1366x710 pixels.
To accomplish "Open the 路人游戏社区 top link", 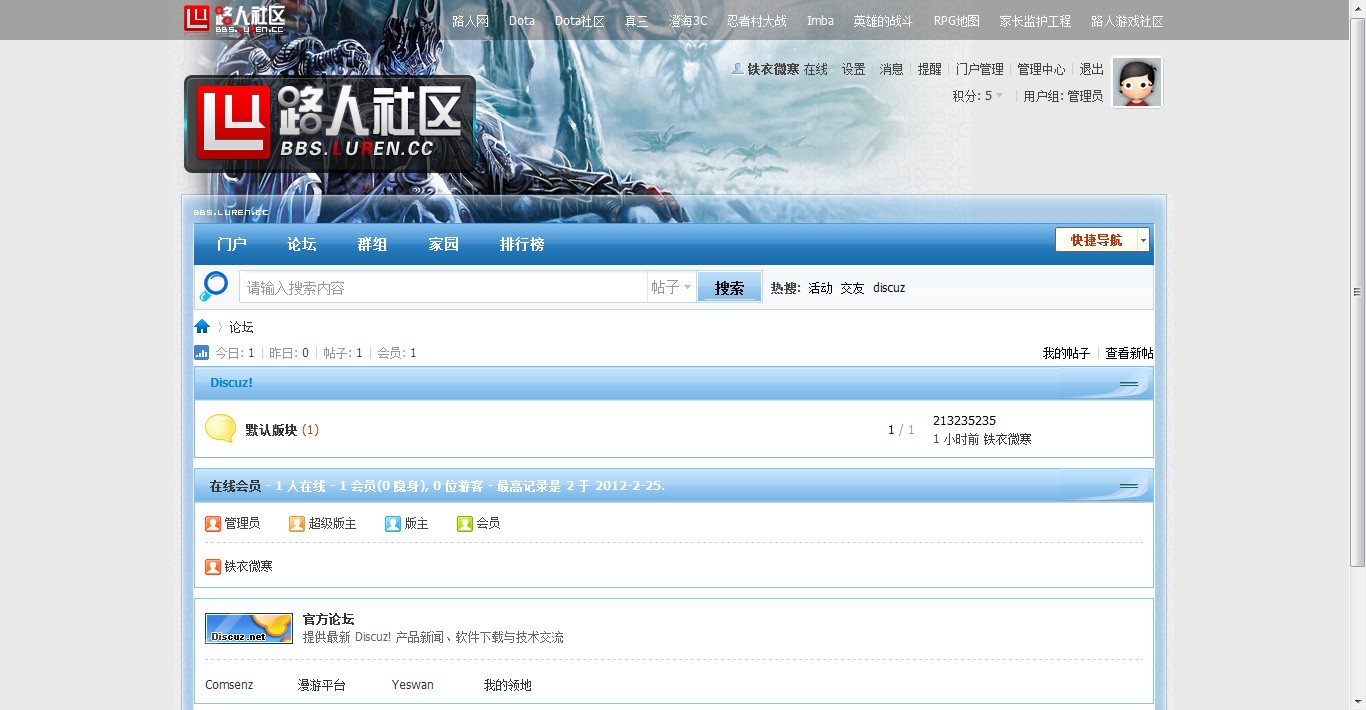I will [x=1127, y=21].
